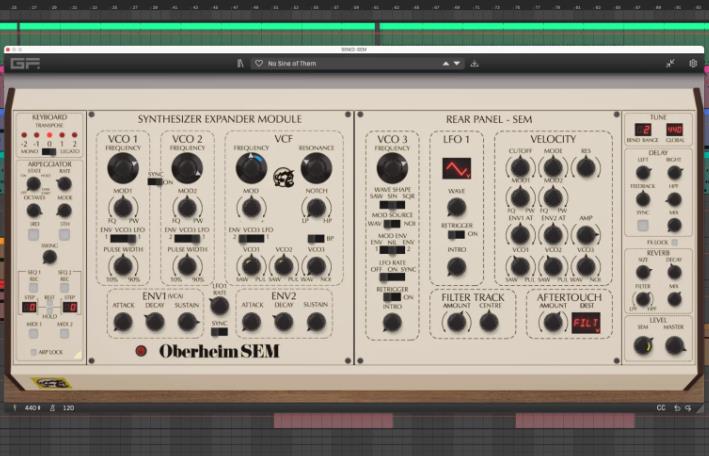
Task: Click the mascot icon in the VCF section
Action: 284,177
